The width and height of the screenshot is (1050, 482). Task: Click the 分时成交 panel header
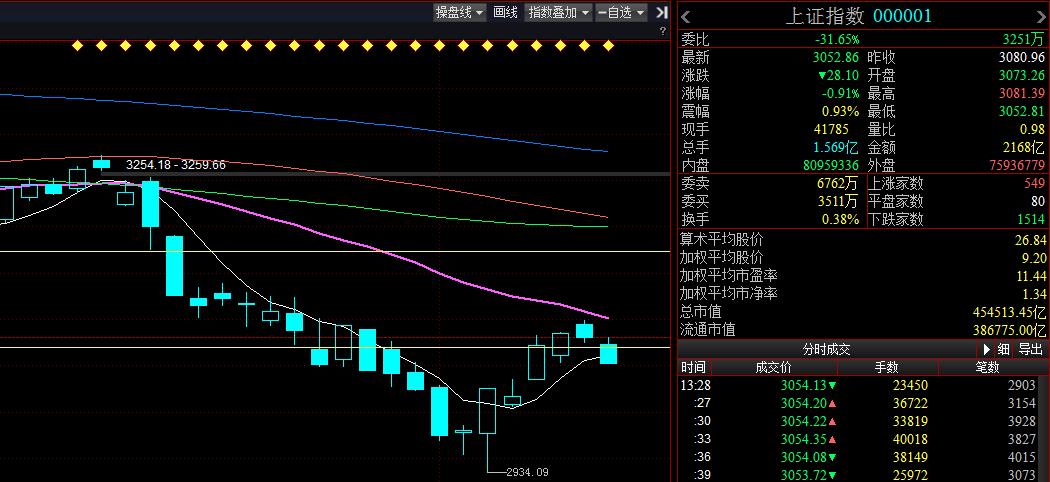[826, 349]
